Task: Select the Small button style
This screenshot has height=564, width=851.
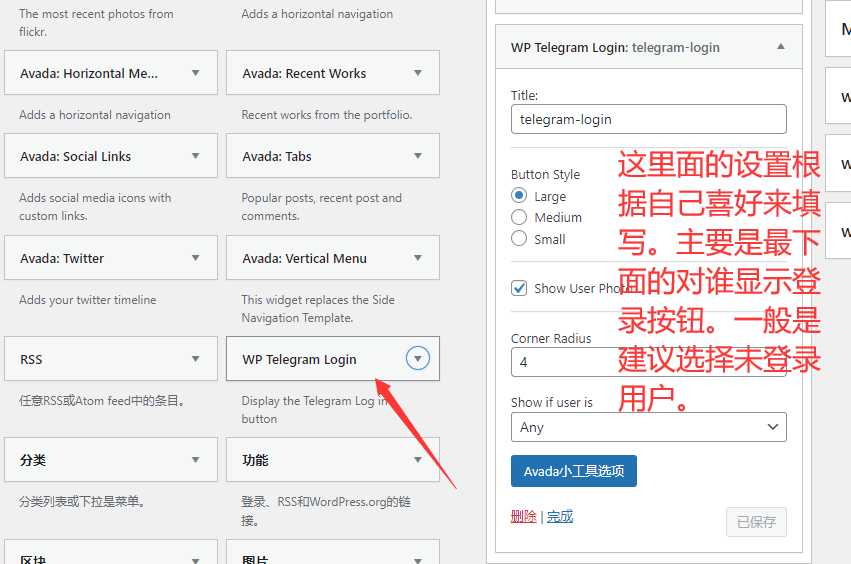Action: coord(519,239)
